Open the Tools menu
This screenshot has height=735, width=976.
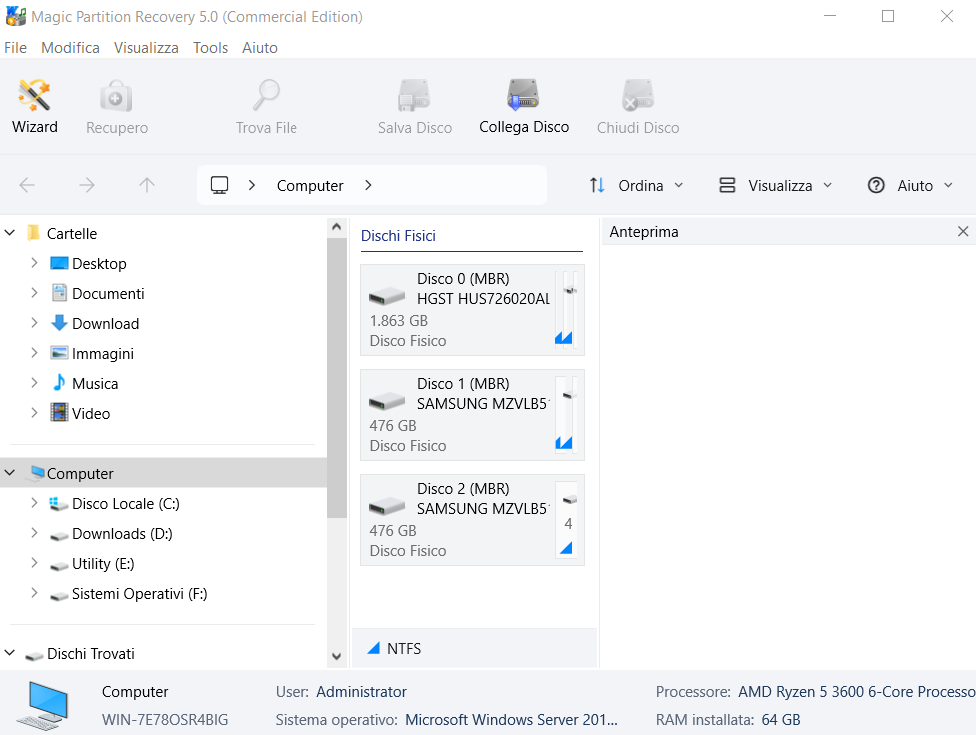pos(210,48)
